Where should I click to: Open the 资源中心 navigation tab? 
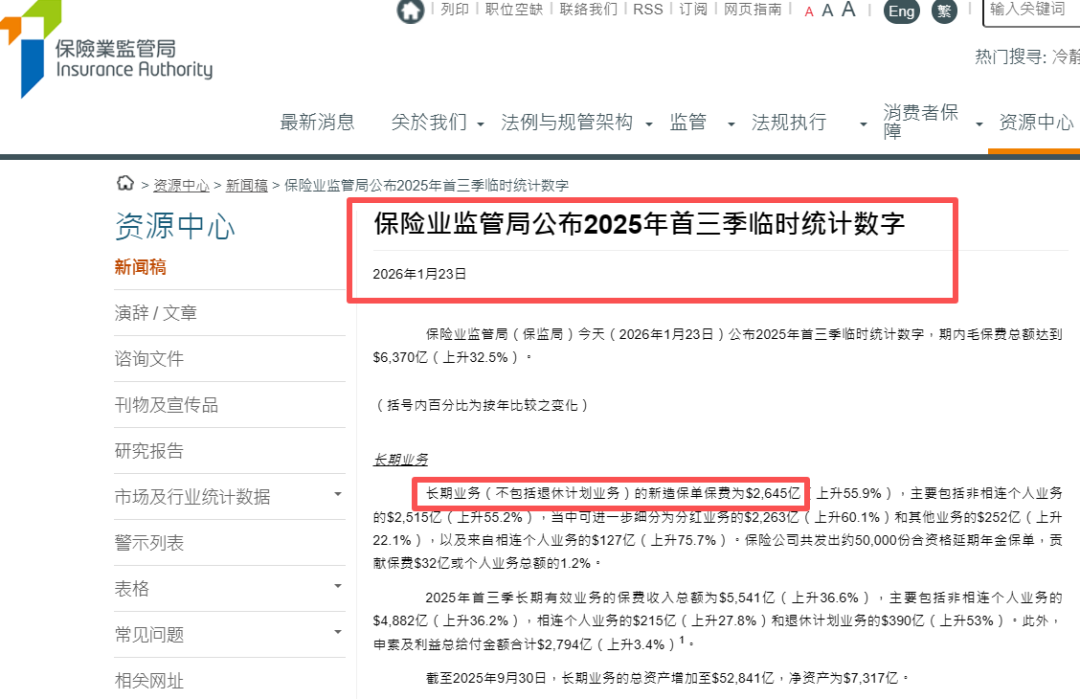coord(1036,122)
